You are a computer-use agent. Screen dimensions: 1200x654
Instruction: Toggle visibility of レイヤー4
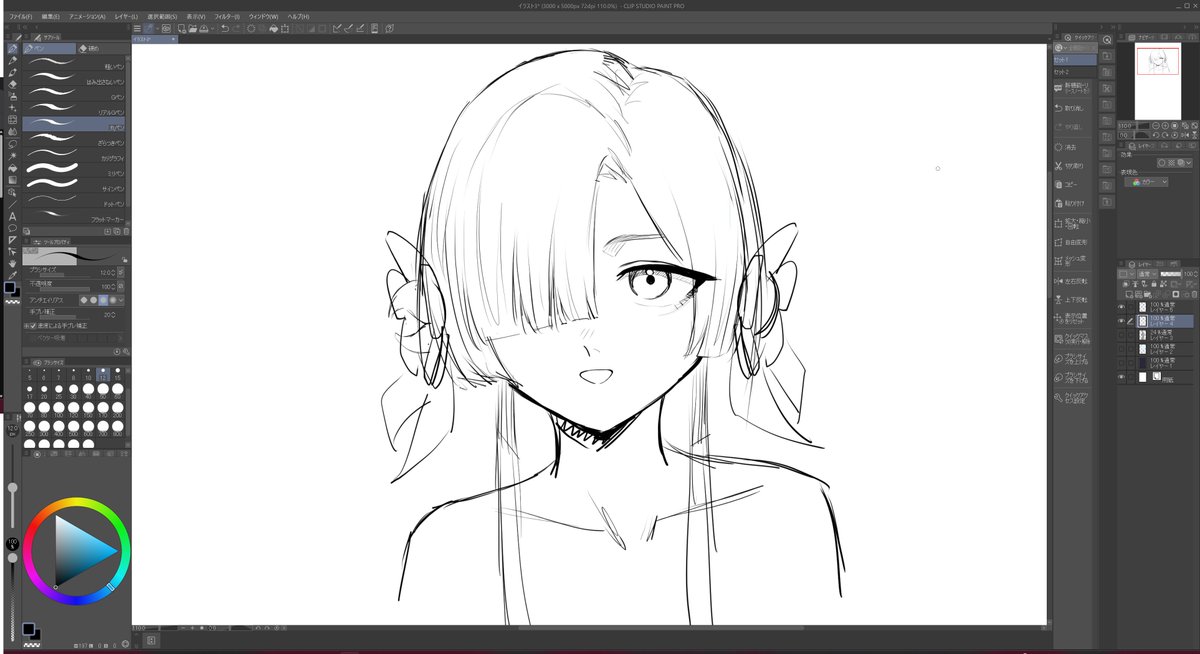pos(1121,320)
